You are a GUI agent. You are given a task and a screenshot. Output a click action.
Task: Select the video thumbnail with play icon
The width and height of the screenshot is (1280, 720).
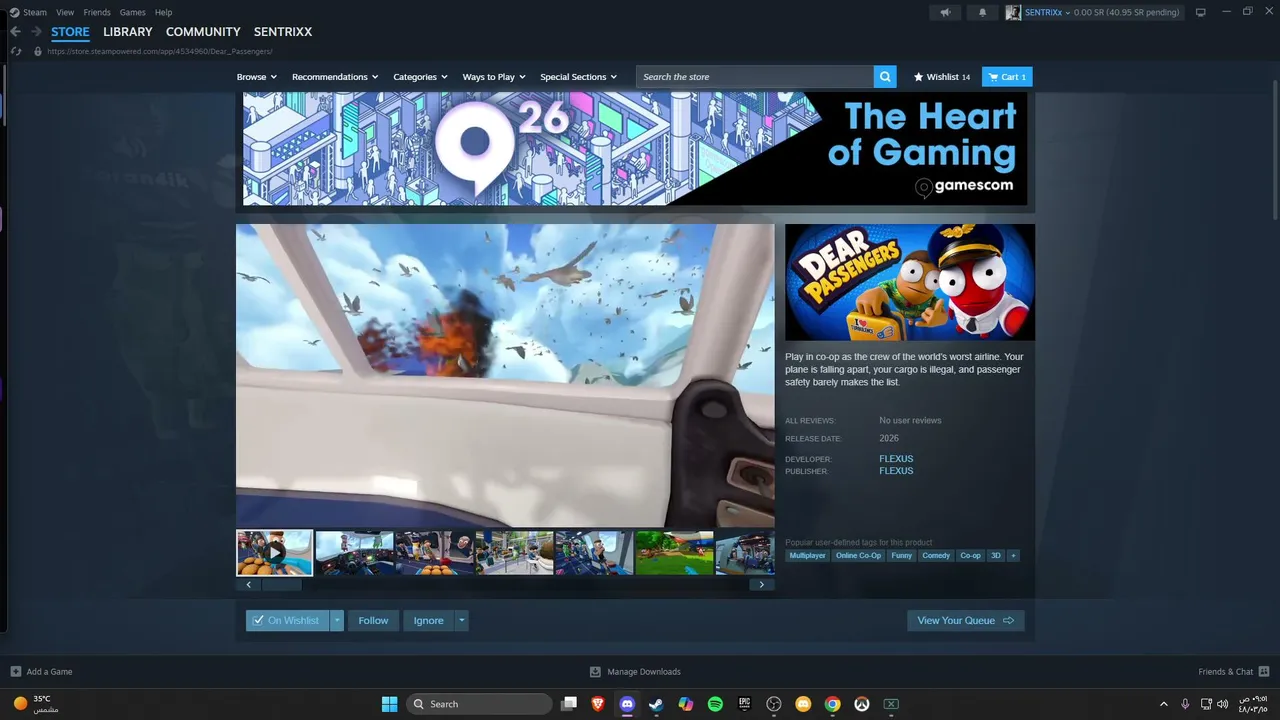point(275,553)
